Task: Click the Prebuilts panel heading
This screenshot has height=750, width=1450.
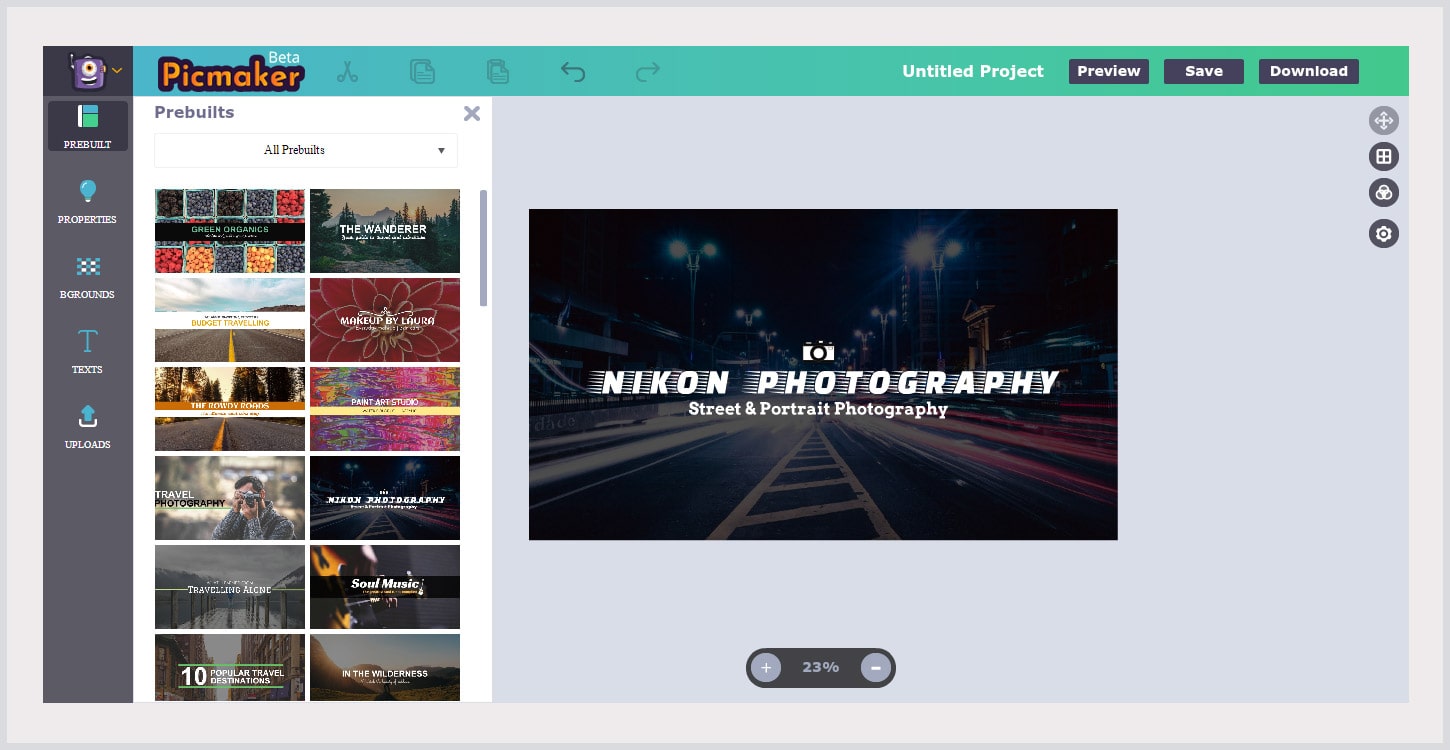Action: tap(194, 112)
